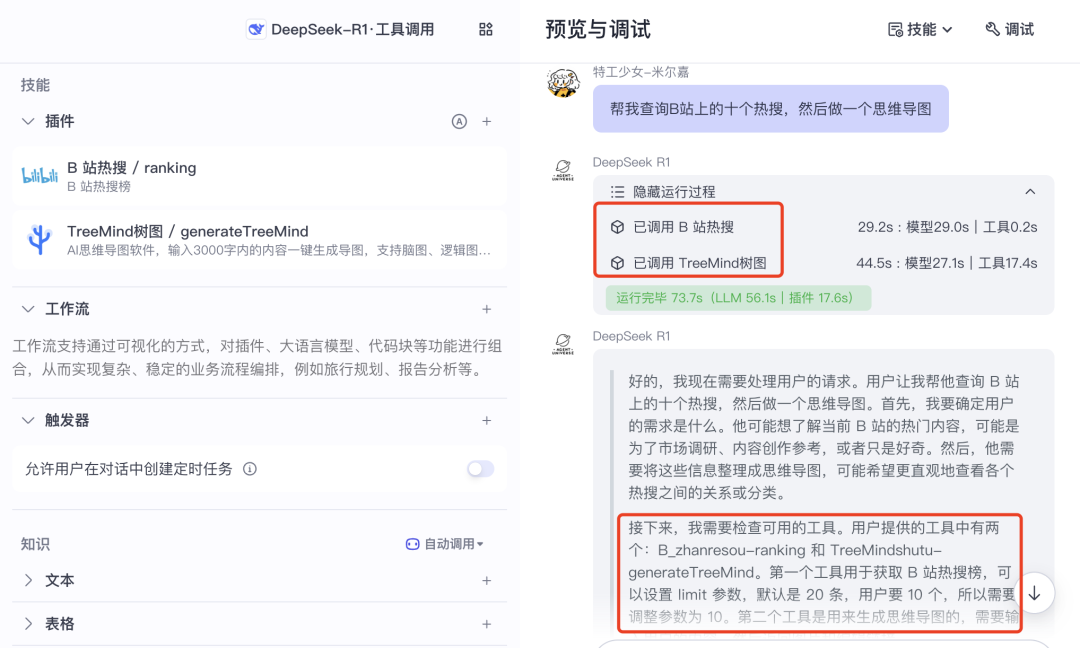The width and height of the screenshot is (1080, 648).
Task: Click the cube icon beside TreeMind树图 call
Action: [x=617, y=263]
